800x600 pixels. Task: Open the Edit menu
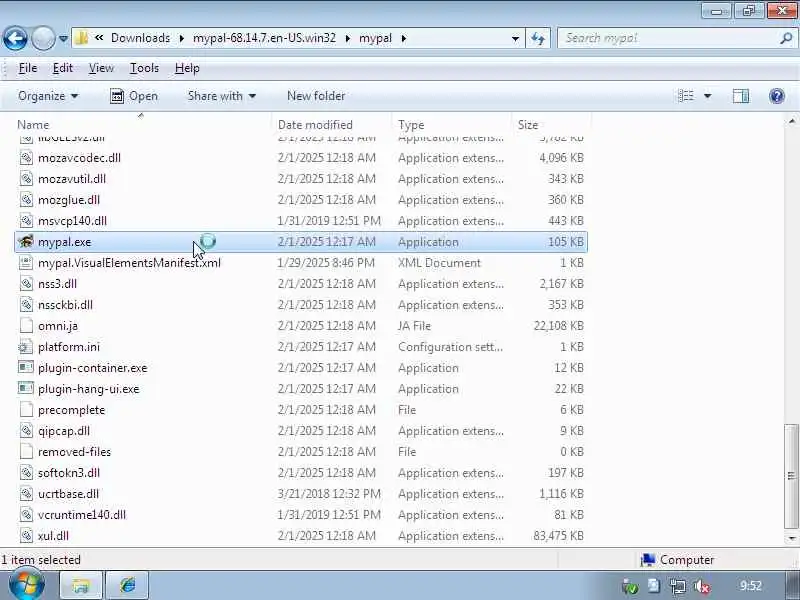tap(63, 68)
